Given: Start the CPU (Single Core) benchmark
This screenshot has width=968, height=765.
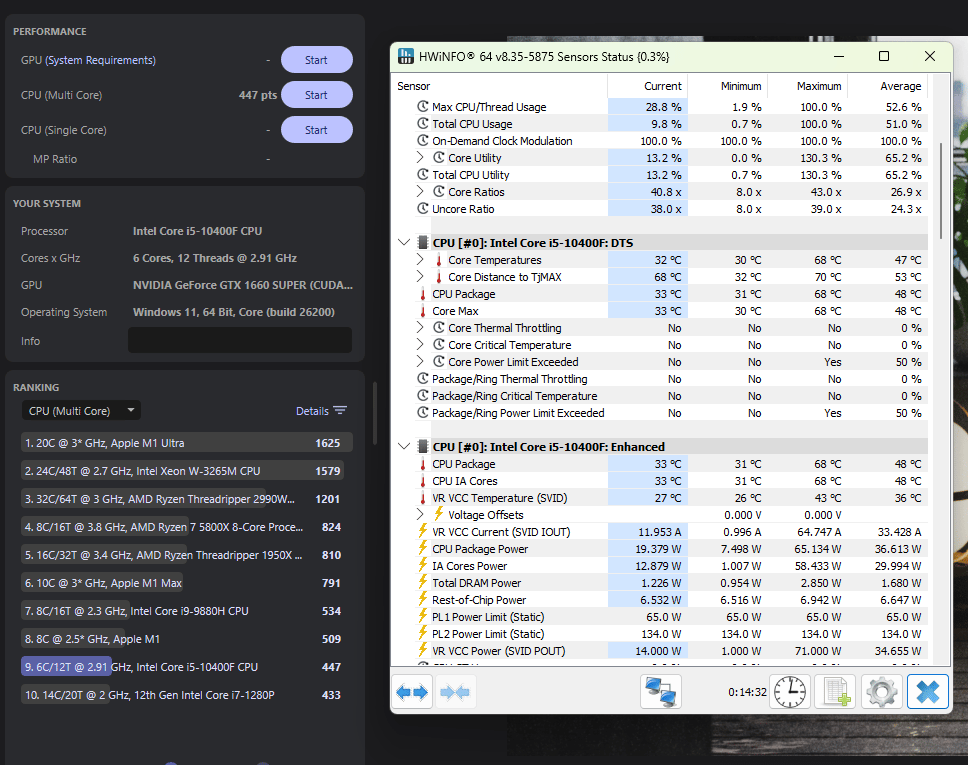Looking at the screenshot, I should click(317, 130).
